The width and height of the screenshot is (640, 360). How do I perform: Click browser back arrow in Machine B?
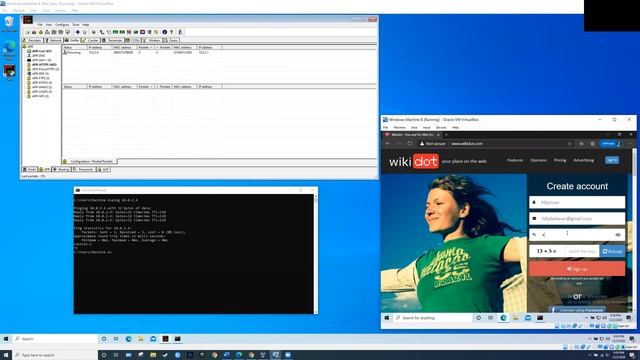388,144
